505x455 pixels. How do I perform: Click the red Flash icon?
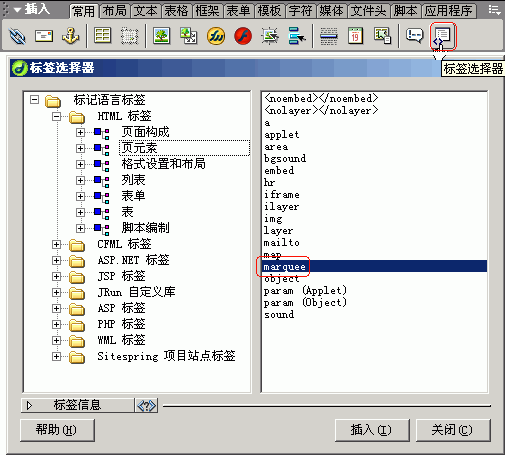pos(243,36)
